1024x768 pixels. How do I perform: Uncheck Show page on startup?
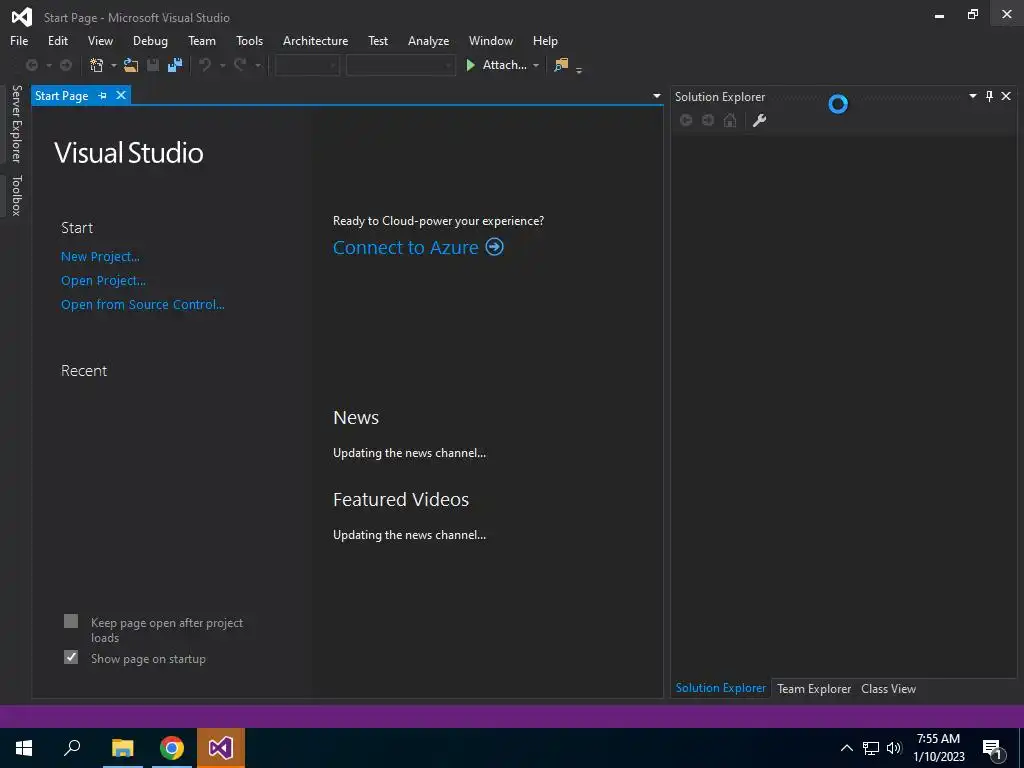(71, 657)
